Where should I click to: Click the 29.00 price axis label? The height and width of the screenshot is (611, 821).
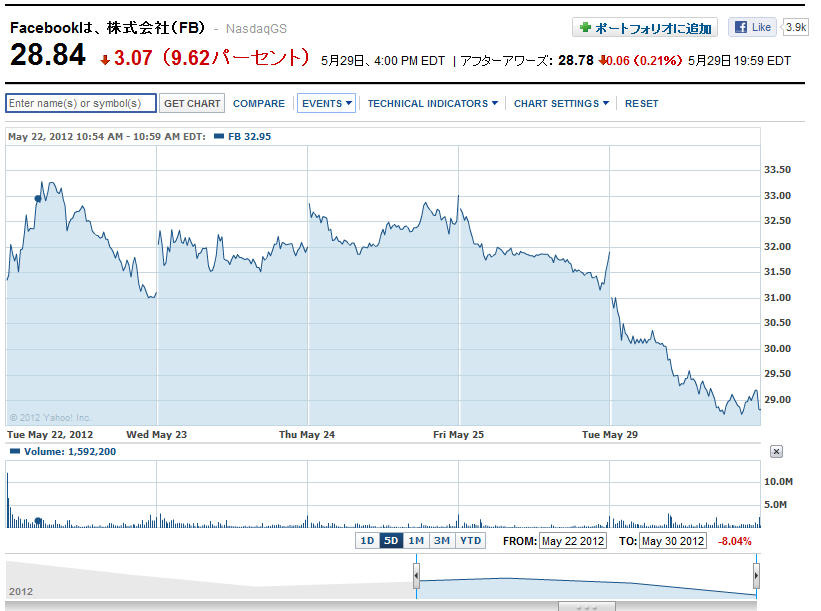click(778, 399)
